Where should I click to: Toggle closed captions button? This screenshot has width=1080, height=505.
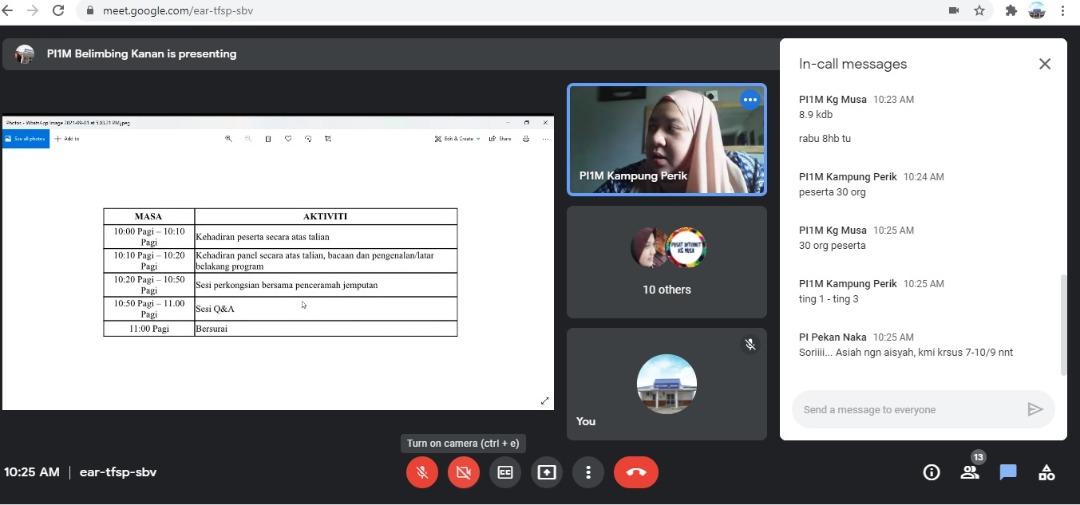[x=505, y=472]
